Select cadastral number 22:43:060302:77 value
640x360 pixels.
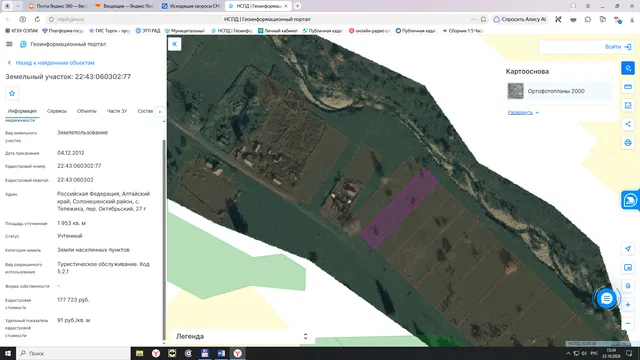tap(79, 166)
